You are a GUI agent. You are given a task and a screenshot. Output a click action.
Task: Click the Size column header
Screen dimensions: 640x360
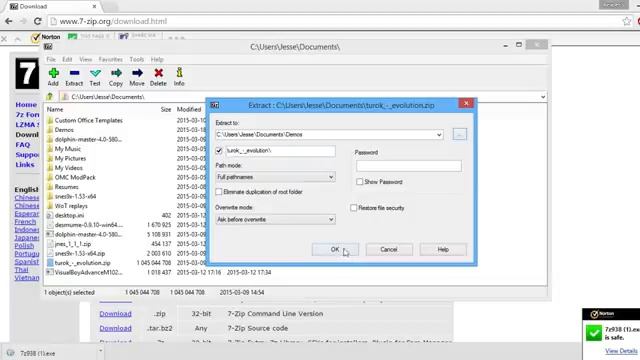click(166, 109)
